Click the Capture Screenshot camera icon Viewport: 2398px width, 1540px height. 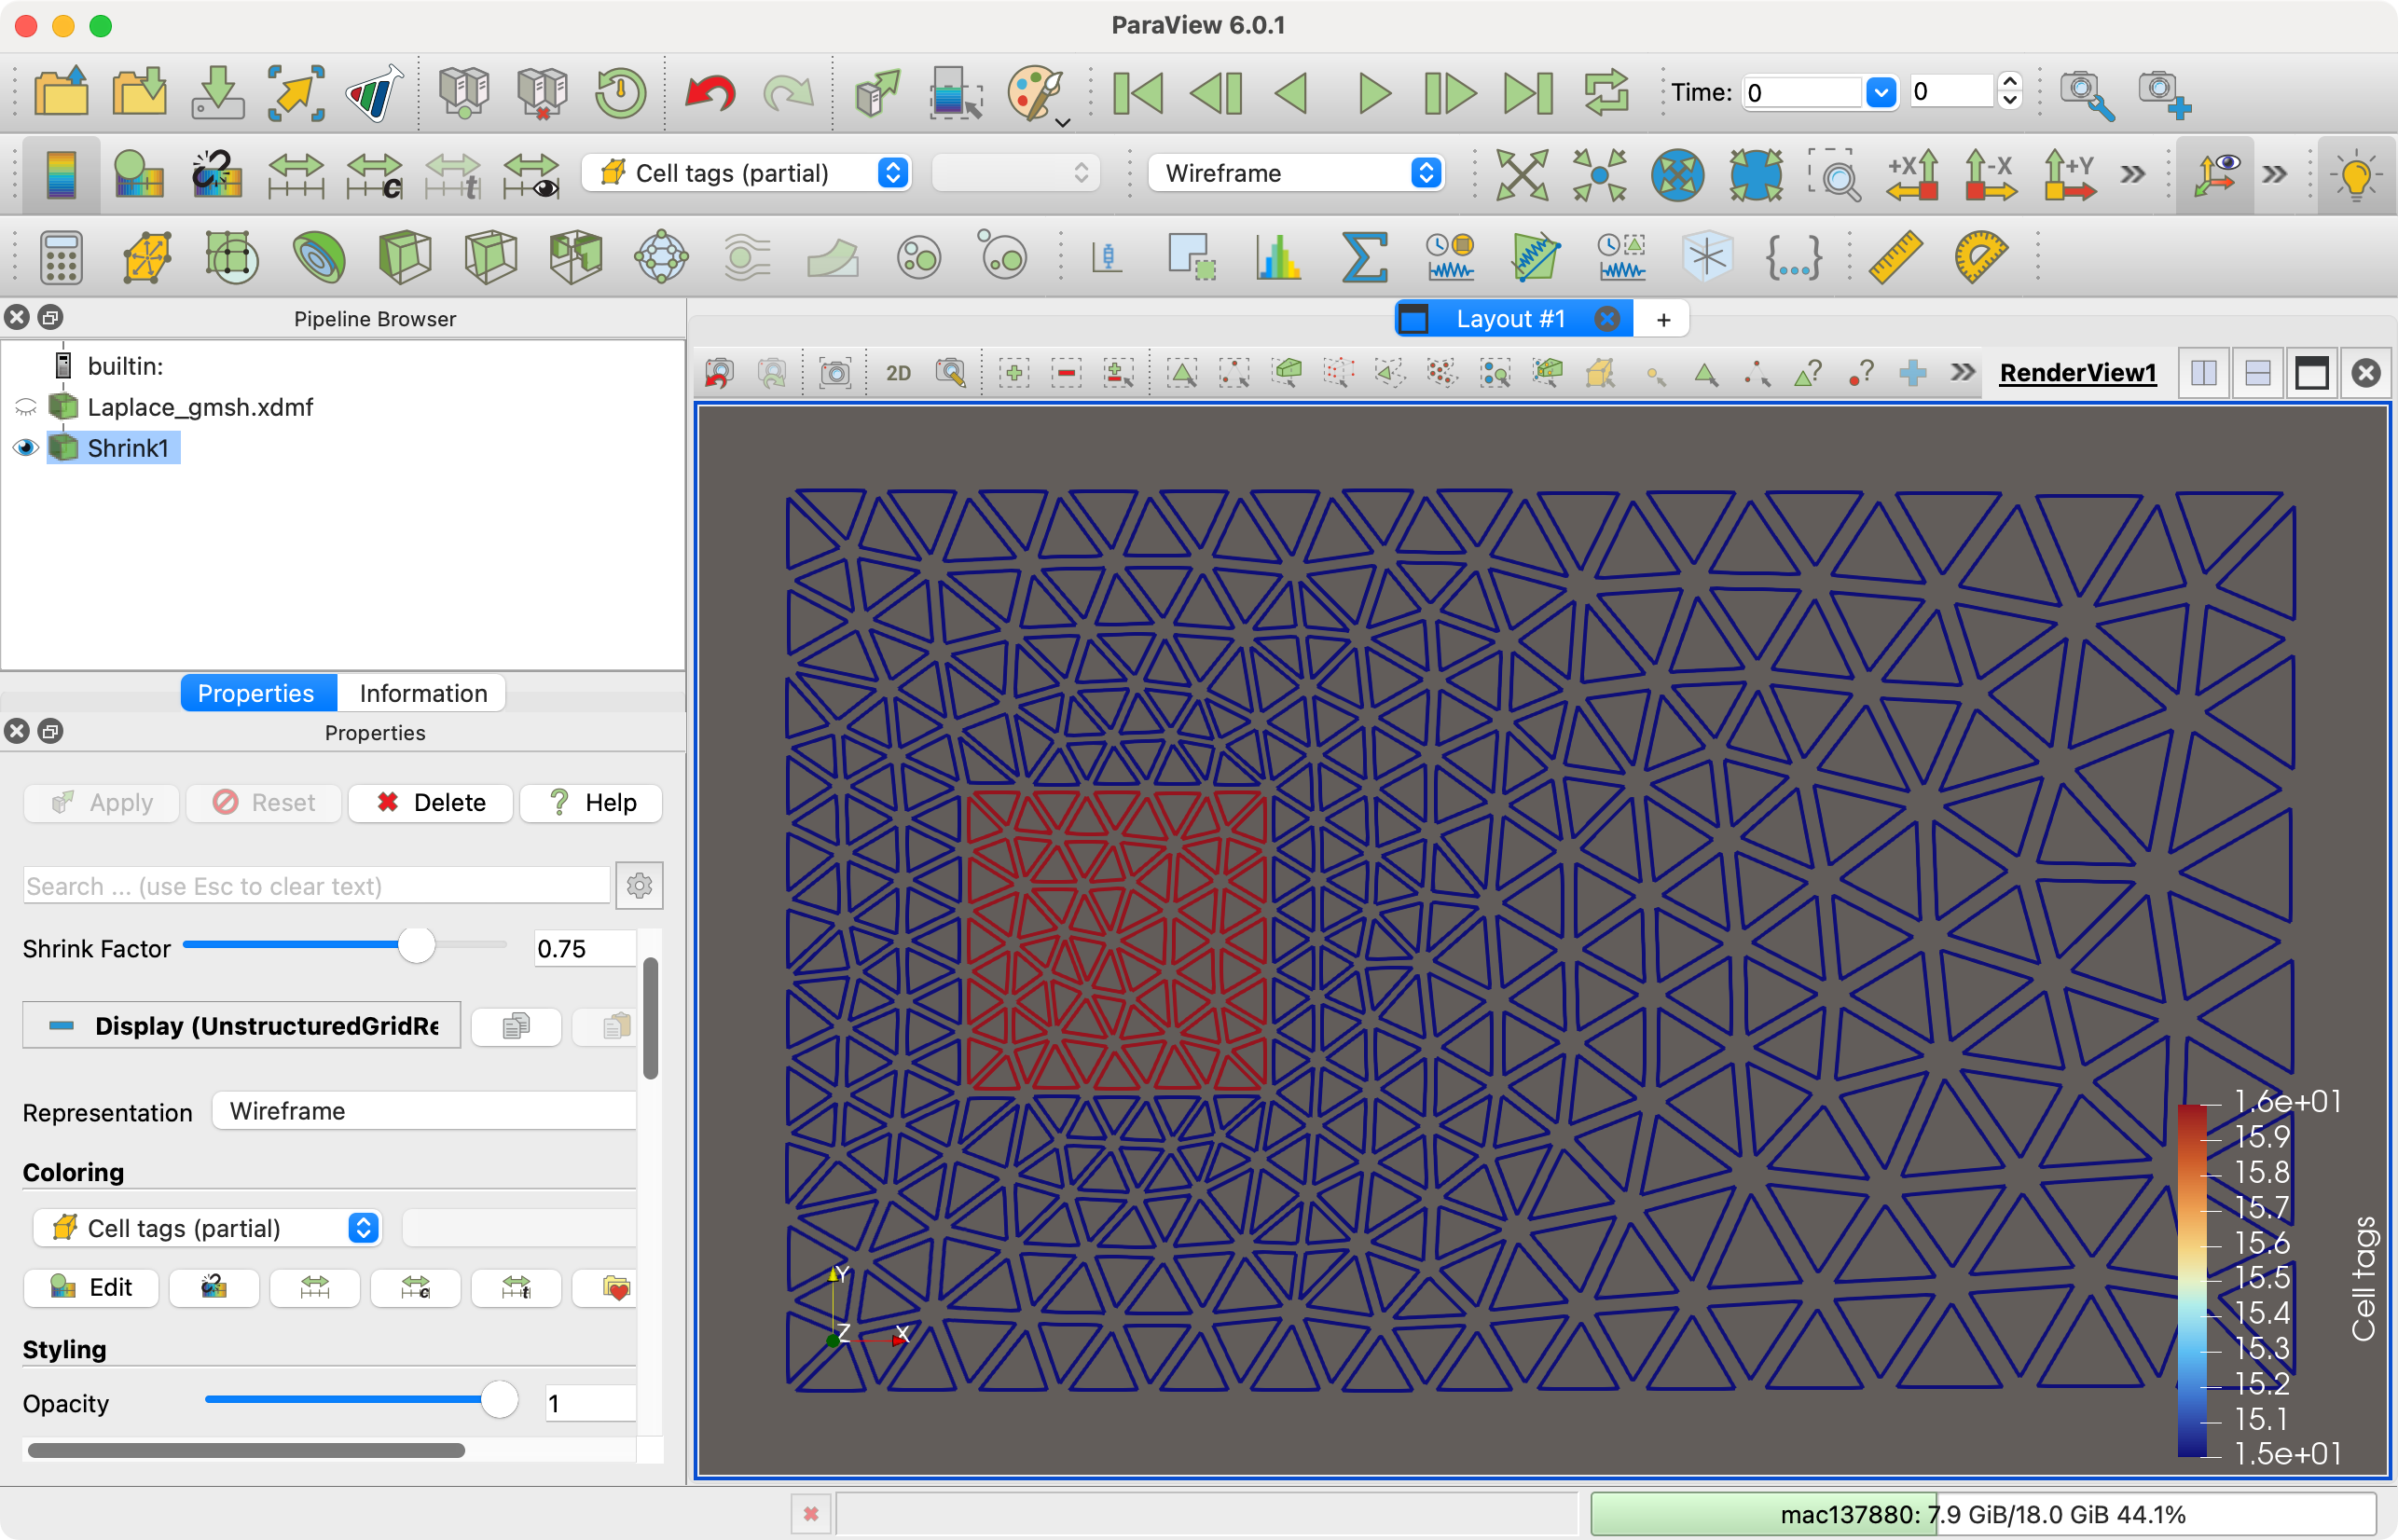835,374
